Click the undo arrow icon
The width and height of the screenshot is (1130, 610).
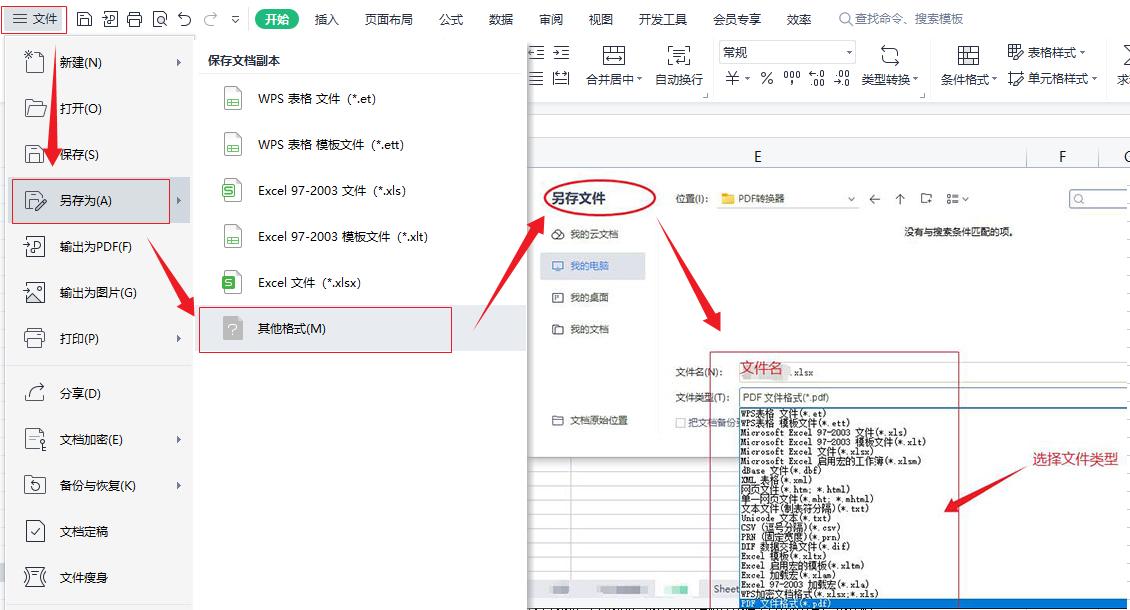184,19
